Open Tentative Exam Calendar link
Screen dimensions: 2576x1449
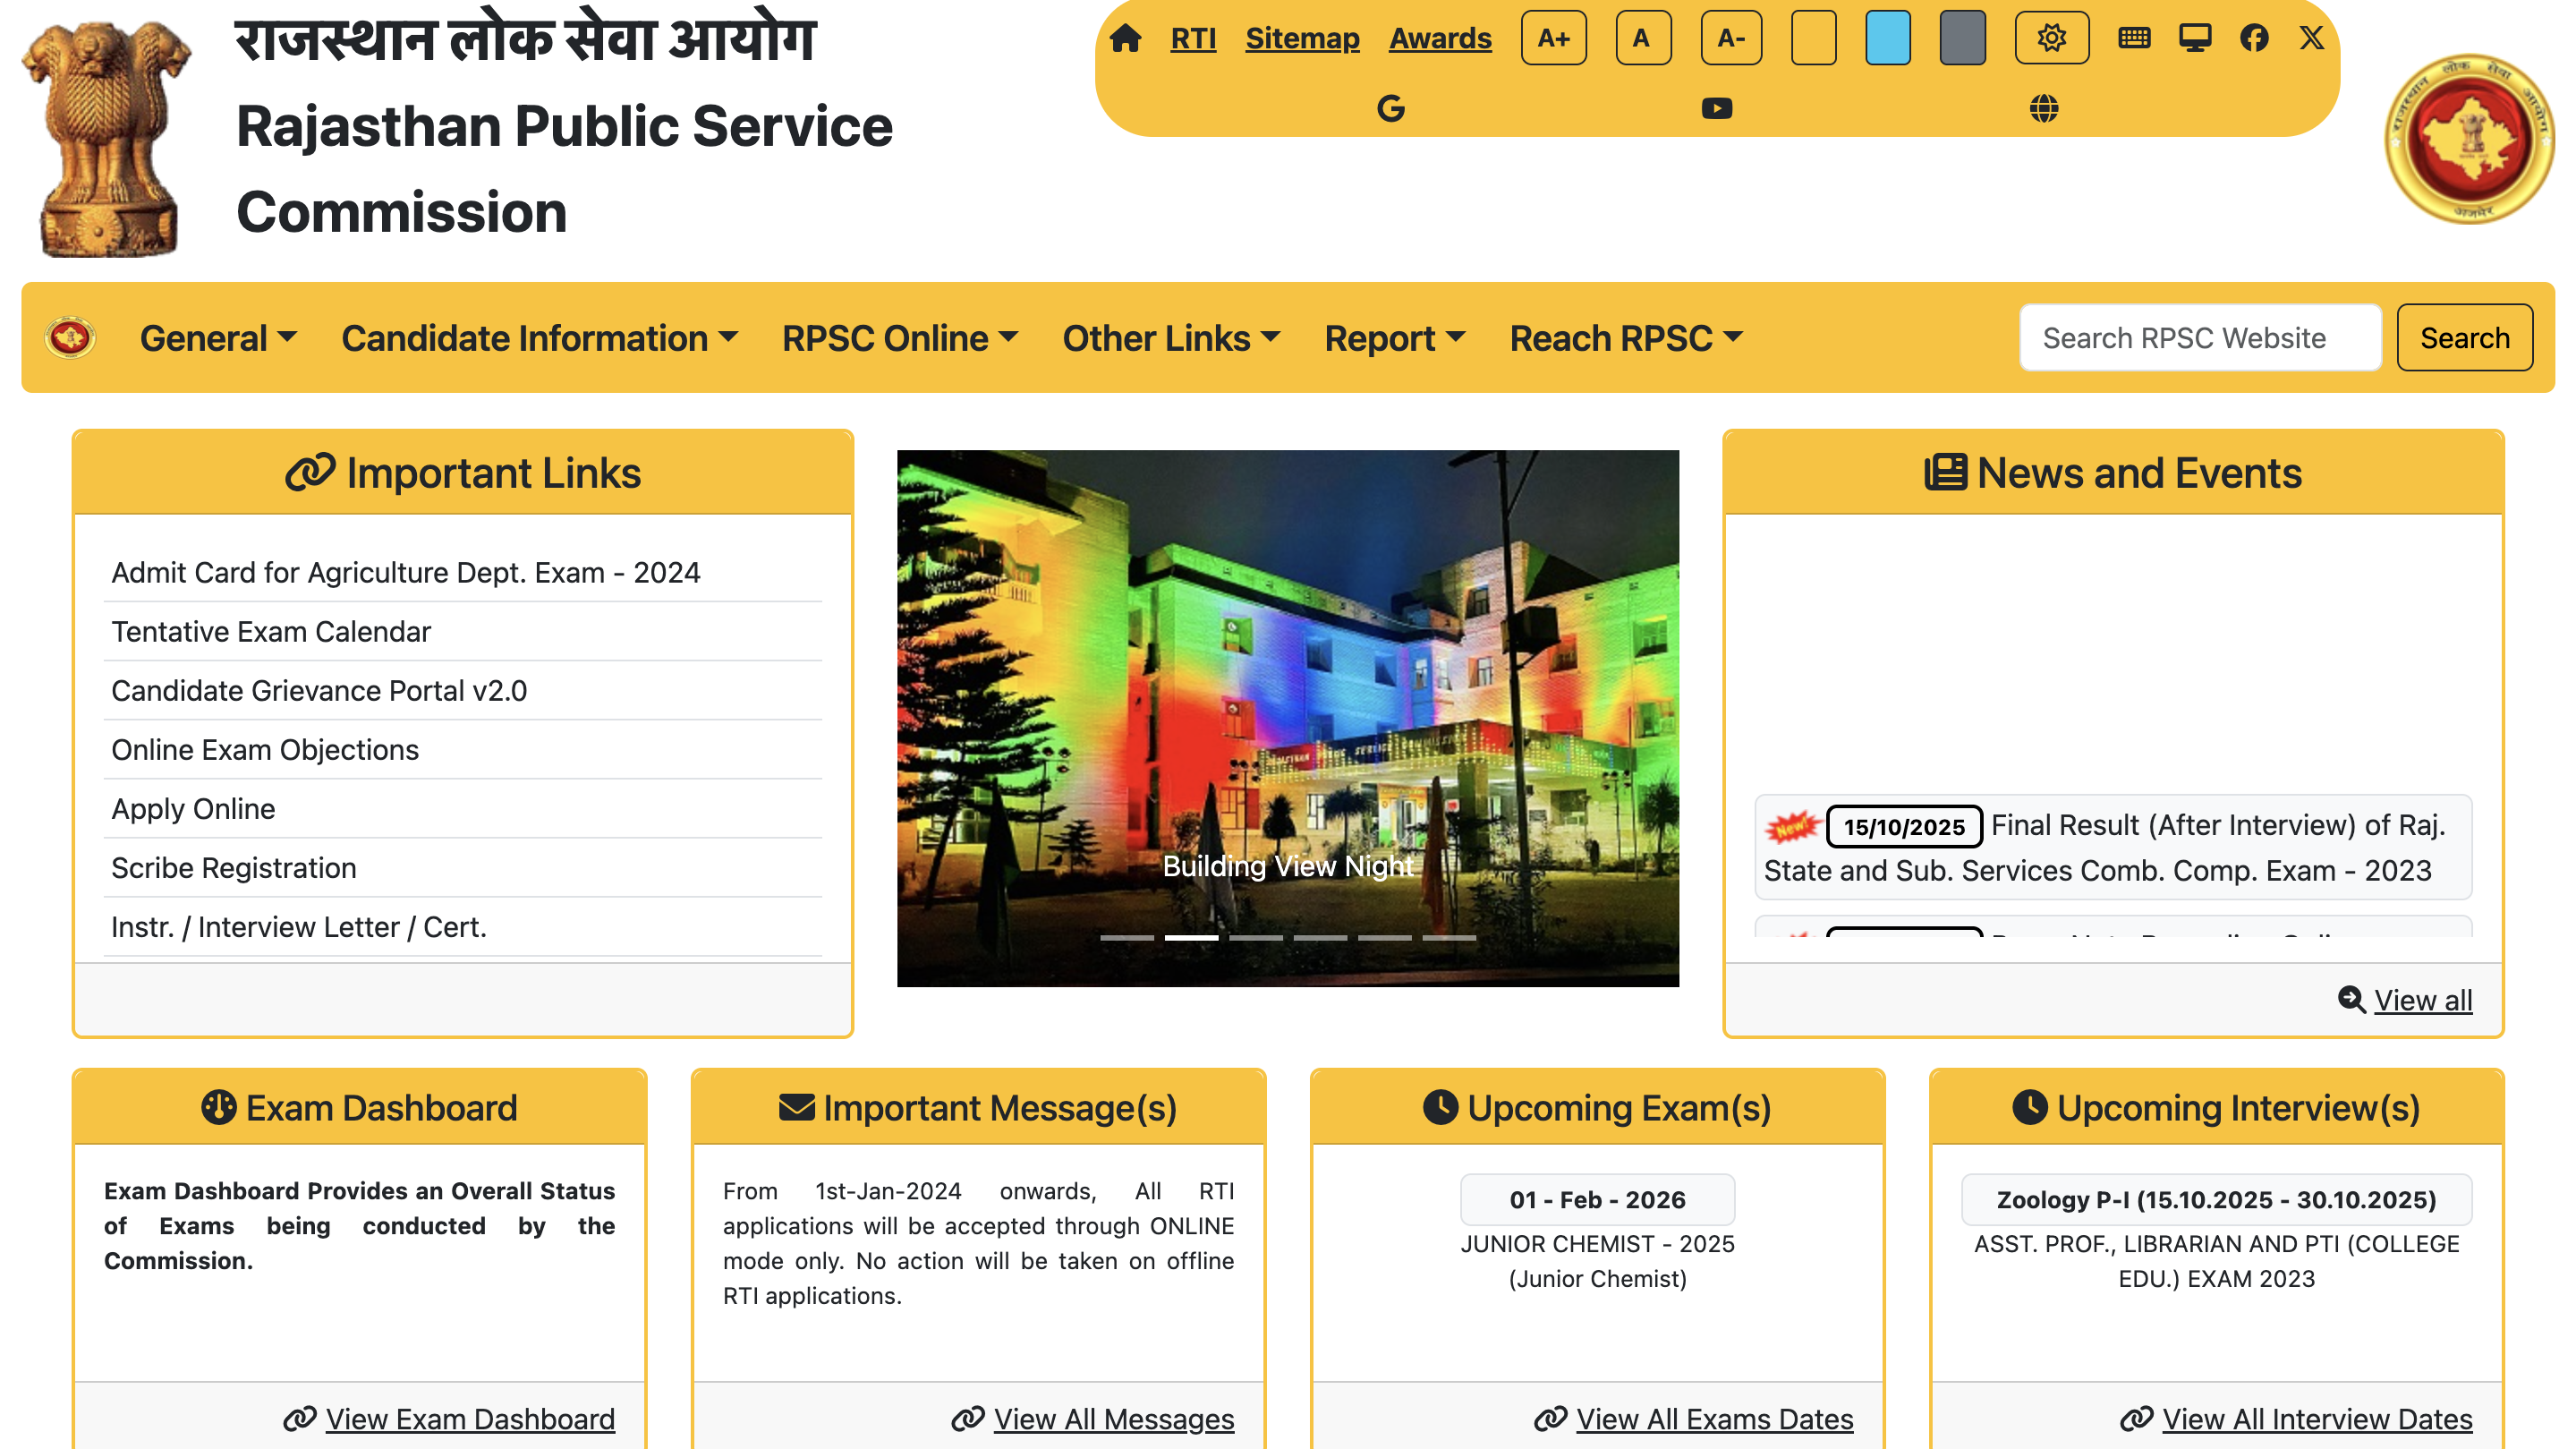click(271, 631)
